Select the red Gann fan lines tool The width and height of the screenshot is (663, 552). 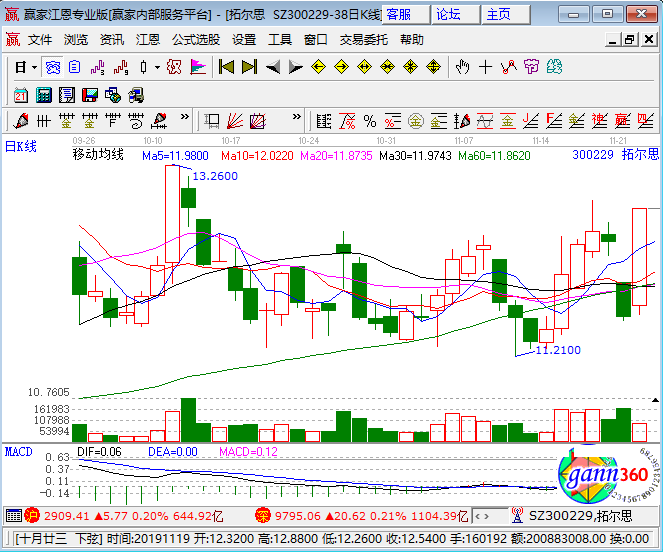point(235,121)
